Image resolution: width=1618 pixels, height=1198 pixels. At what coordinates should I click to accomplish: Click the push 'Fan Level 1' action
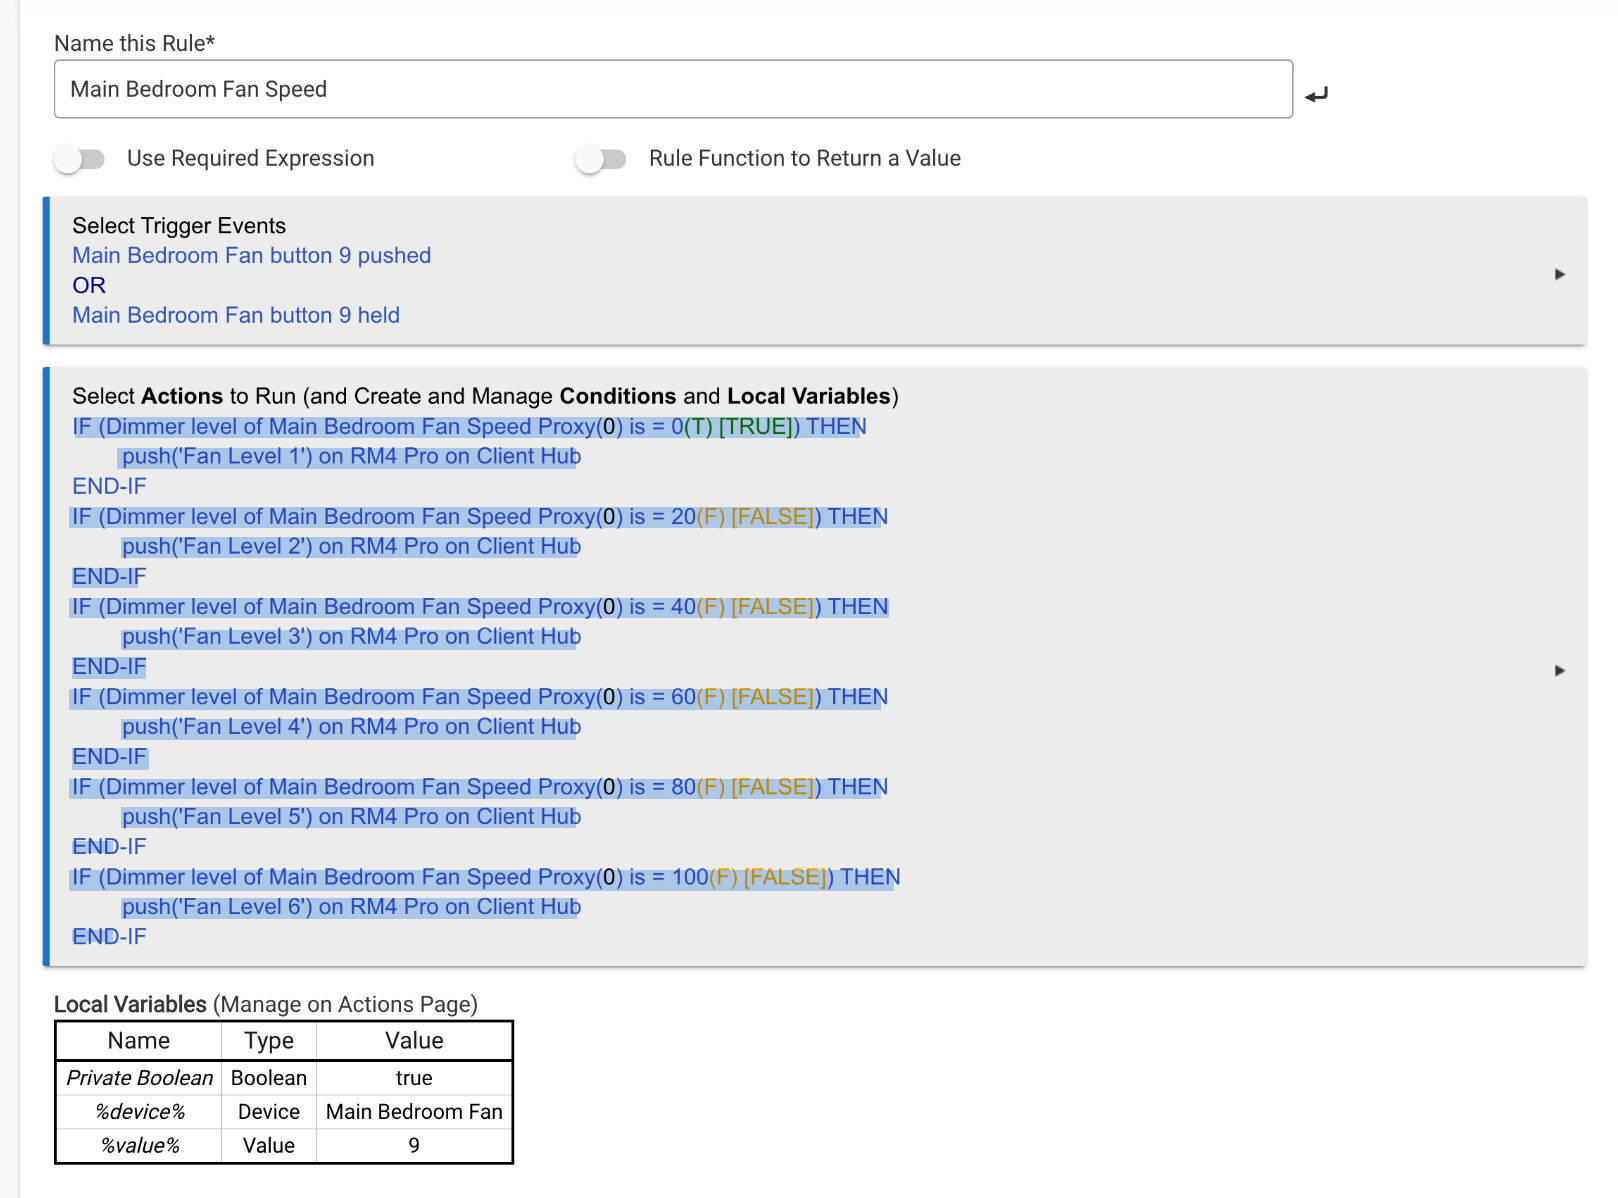(x=351, y=457)
